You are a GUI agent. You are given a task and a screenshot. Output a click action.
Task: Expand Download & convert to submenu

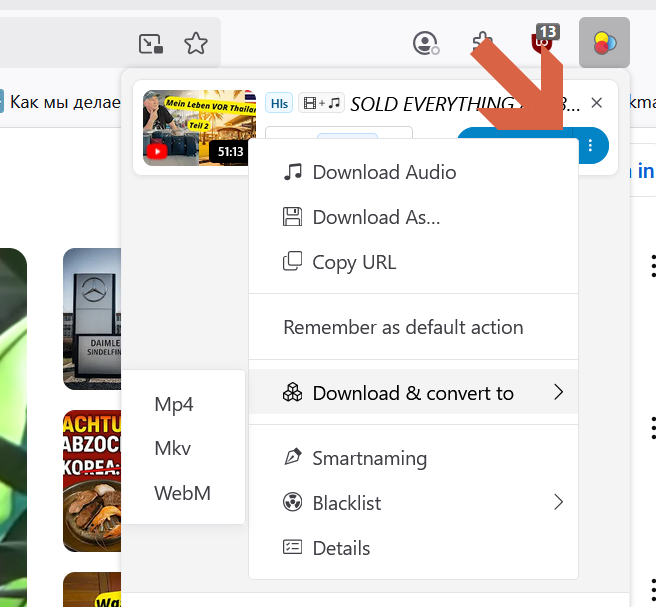click(x=413, y=393)
